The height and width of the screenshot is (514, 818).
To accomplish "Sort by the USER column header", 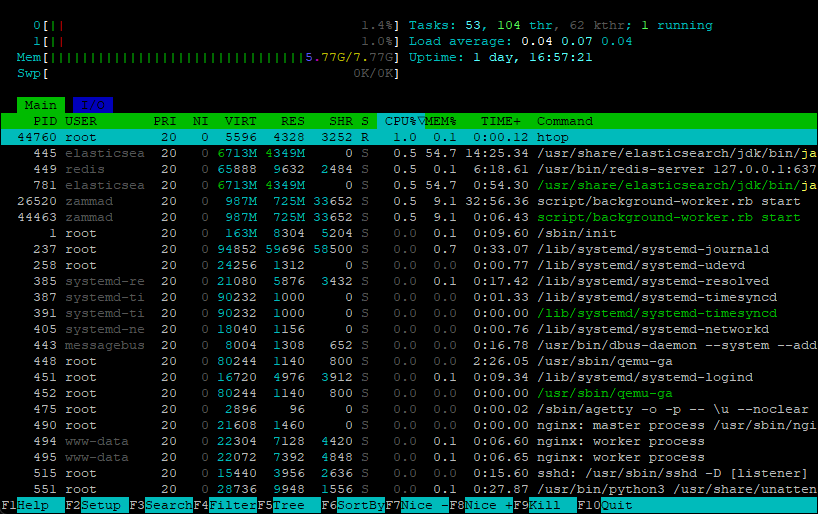I will pos(81,121).
